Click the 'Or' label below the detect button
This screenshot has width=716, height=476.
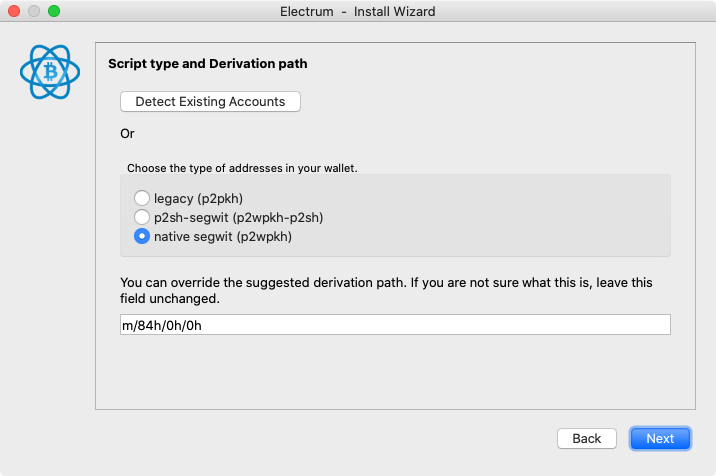tap(127, 133)
